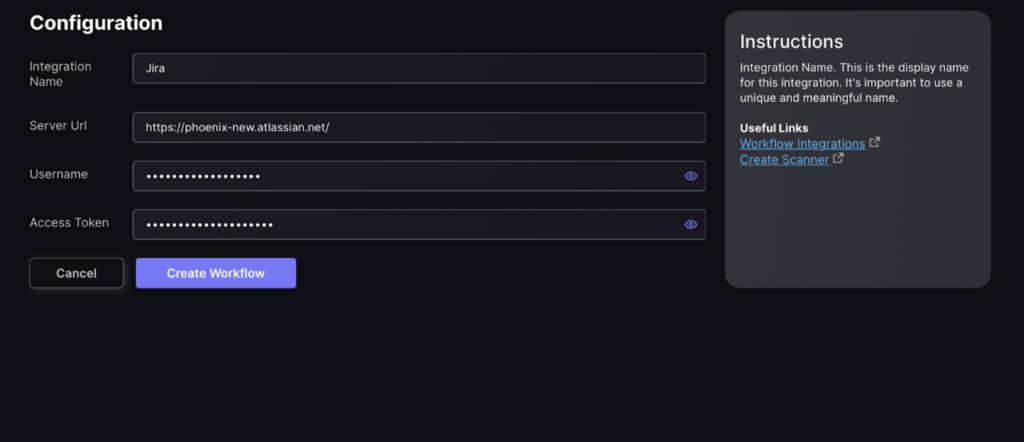
Task: Click external-link icon beside Create Scanner
Action: tap(839, 158)
